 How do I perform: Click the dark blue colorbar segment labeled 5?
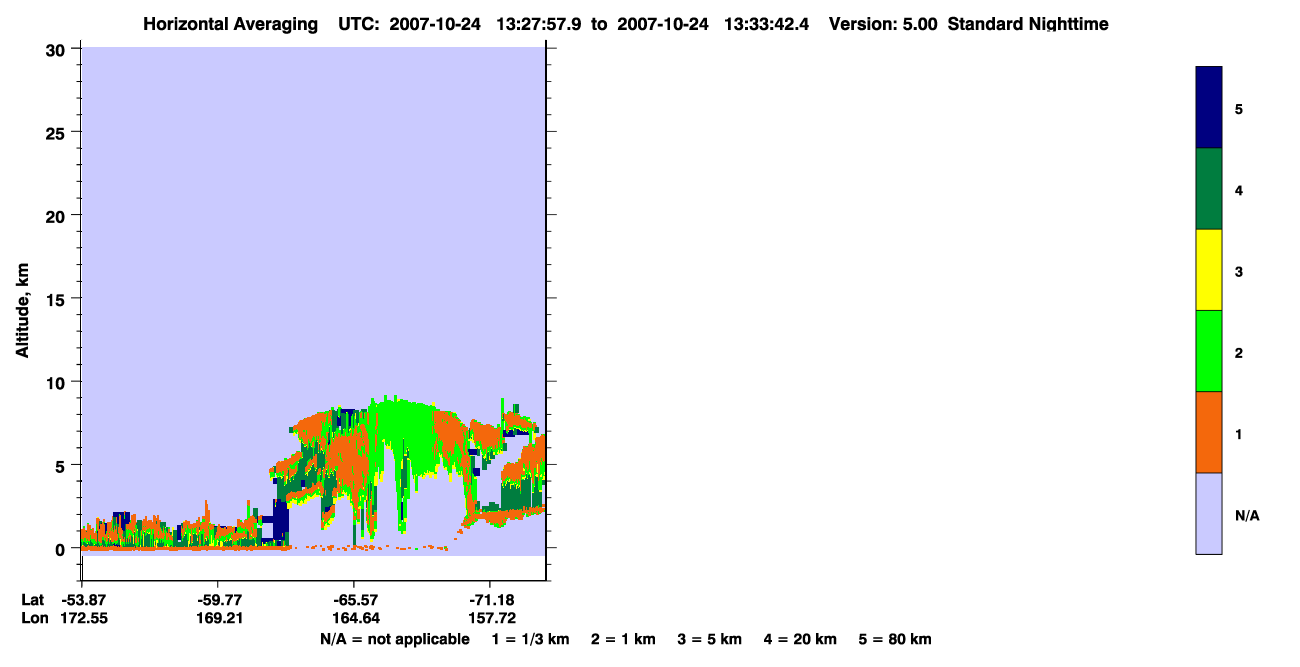pyautogui.click(x=1209, y=108)
